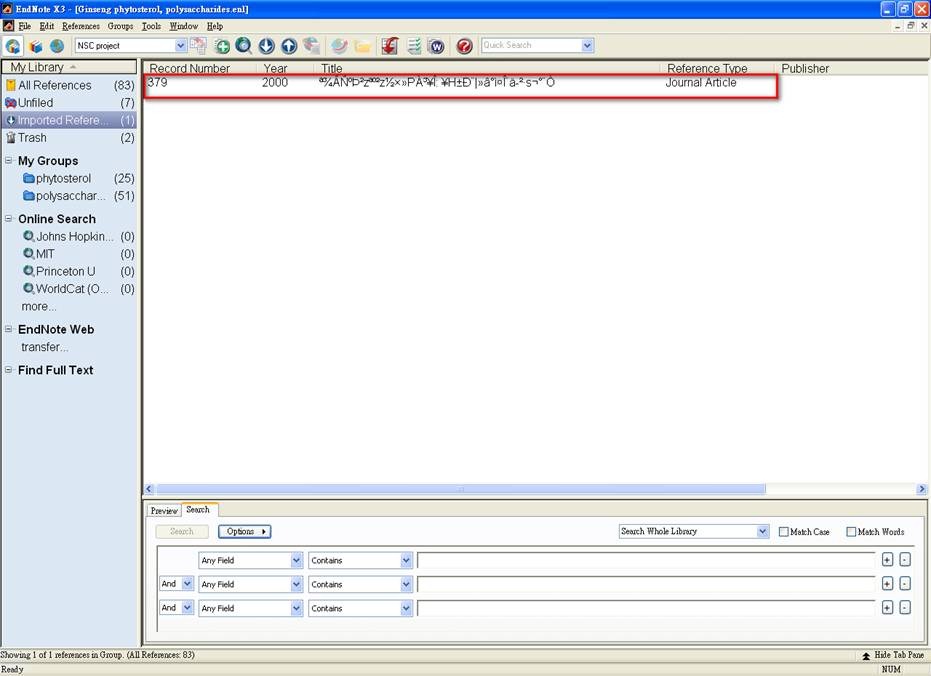Image resolution: width=931 pixels, height=676 pixels.
Task: Open the Help menu
Action: pyautogui.click(x=214, y=26)
